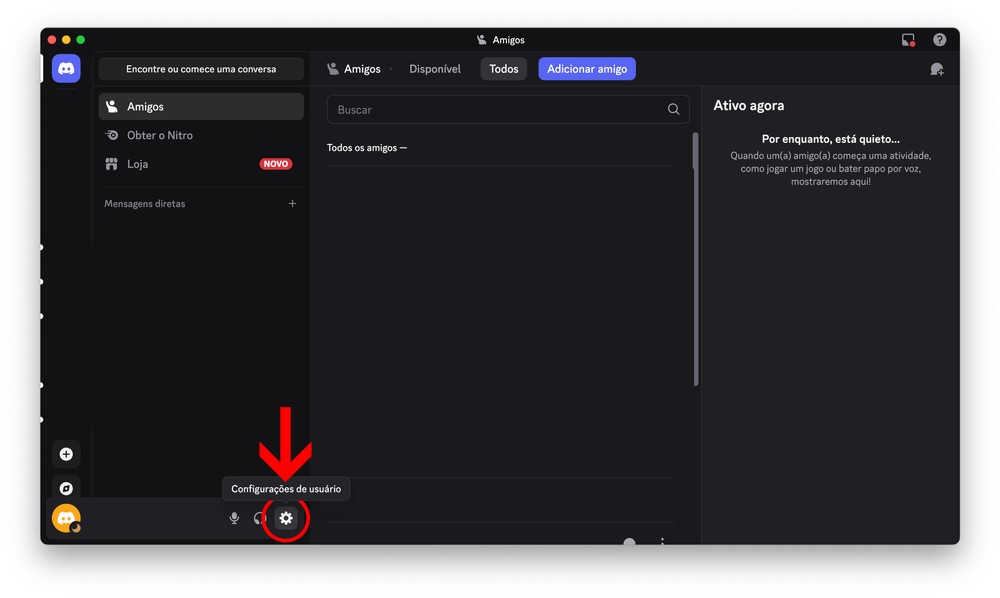Viewport: 1000px width, 598px height.
Task: Add a server with the plus icon
Action: coord(66,454)
